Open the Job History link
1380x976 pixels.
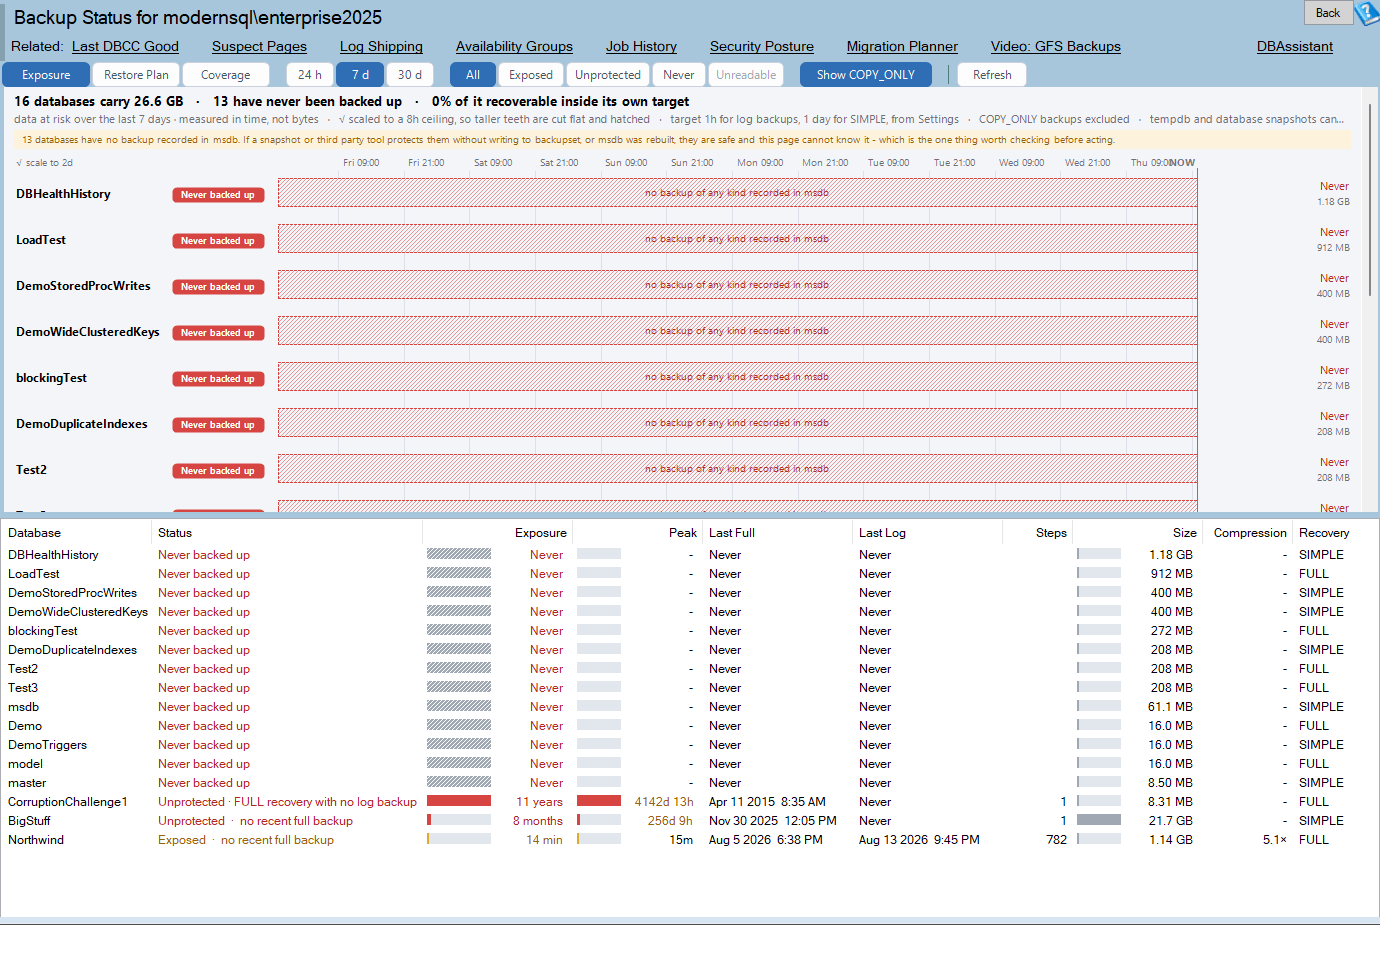pos(641,46)
